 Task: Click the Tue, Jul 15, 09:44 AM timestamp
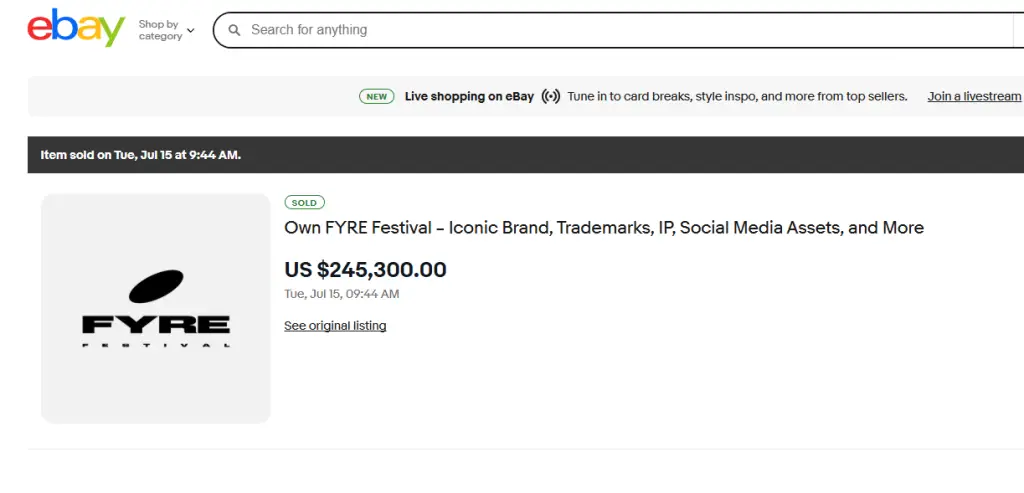342,294
